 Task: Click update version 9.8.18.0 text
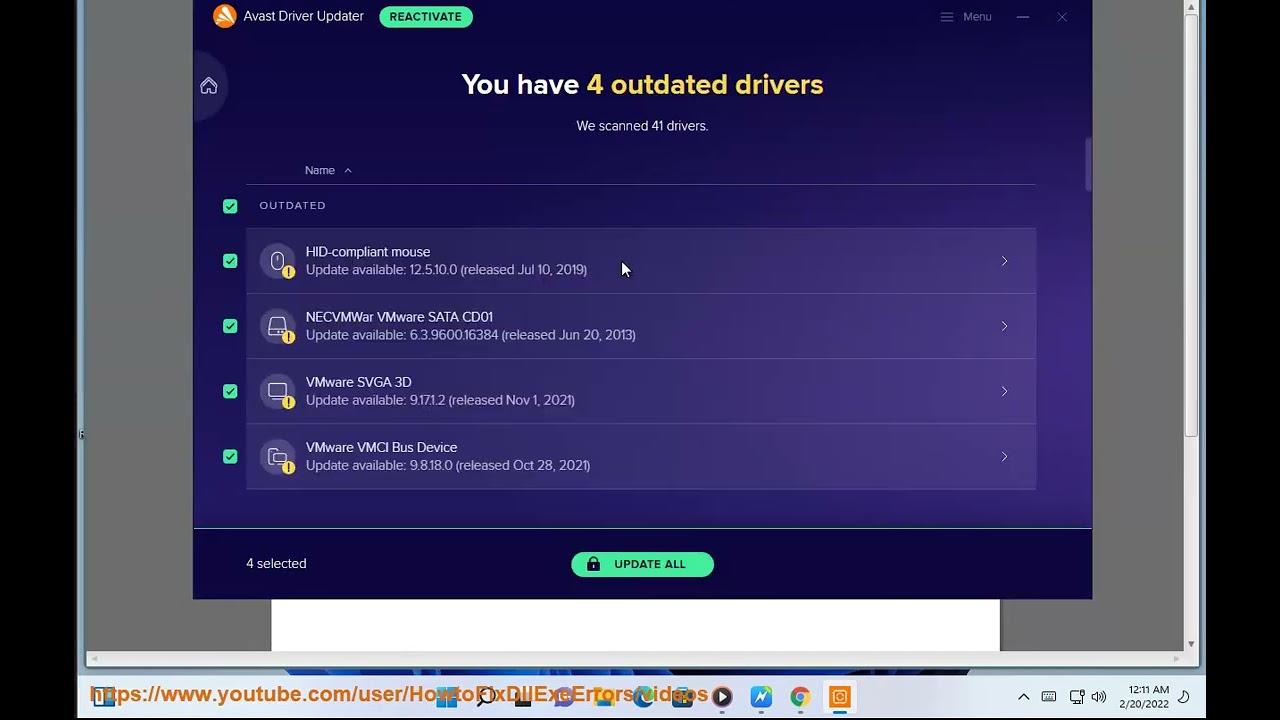pyautogui.click(x=448, y=465)
